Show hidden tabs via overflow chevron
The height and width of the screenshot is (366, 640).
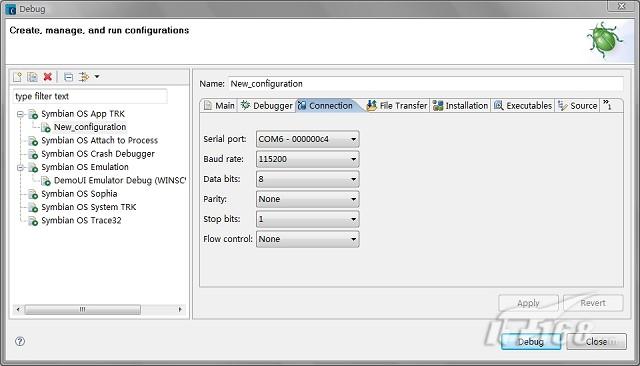(607, 105)
